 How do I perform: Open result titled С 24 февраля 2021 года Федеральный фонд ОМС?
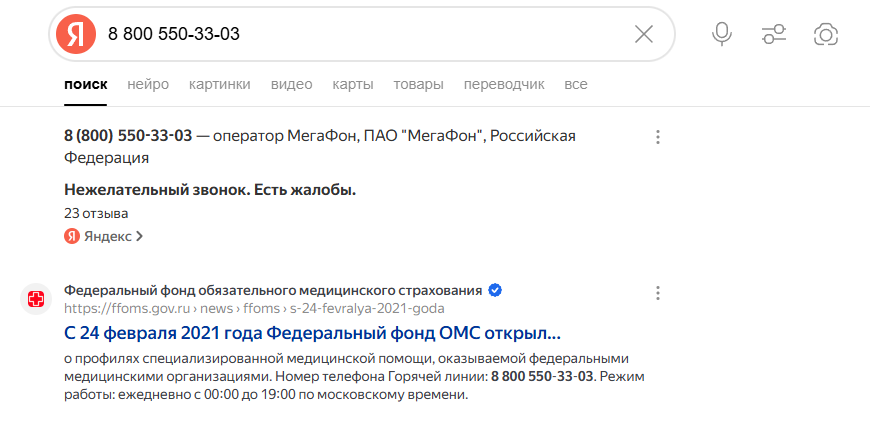coord(312,334)
